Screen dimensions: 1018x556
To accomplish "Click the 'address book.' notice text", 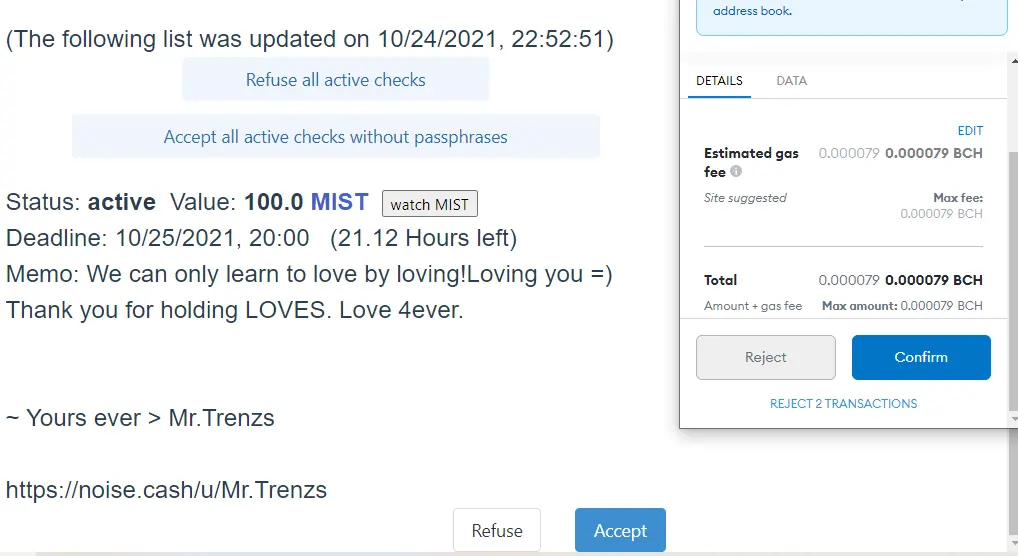I will pos(752,10).
